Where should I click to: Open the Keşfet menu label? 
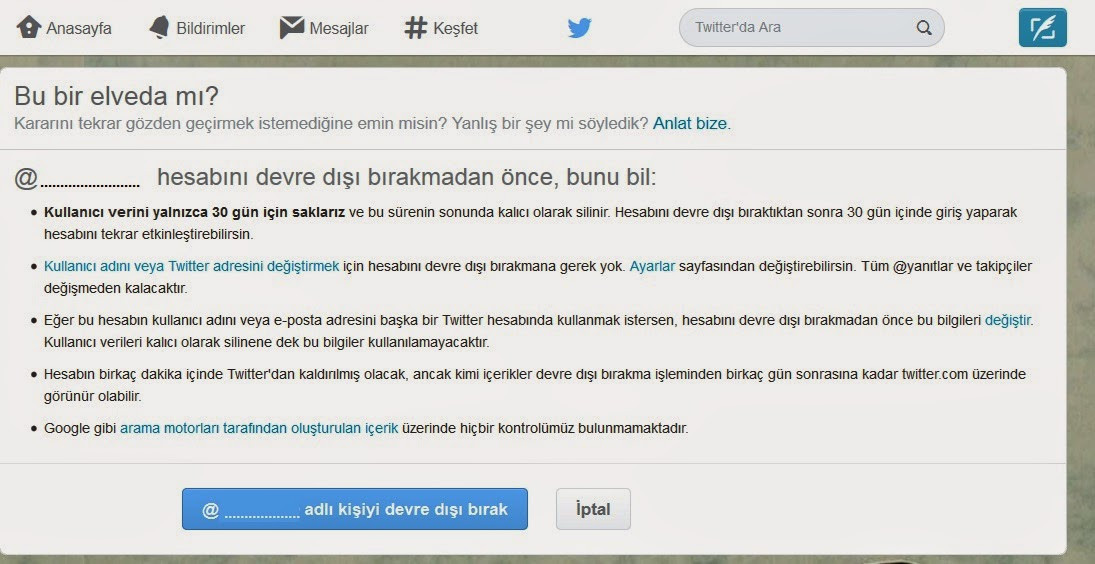pos(455,29)
